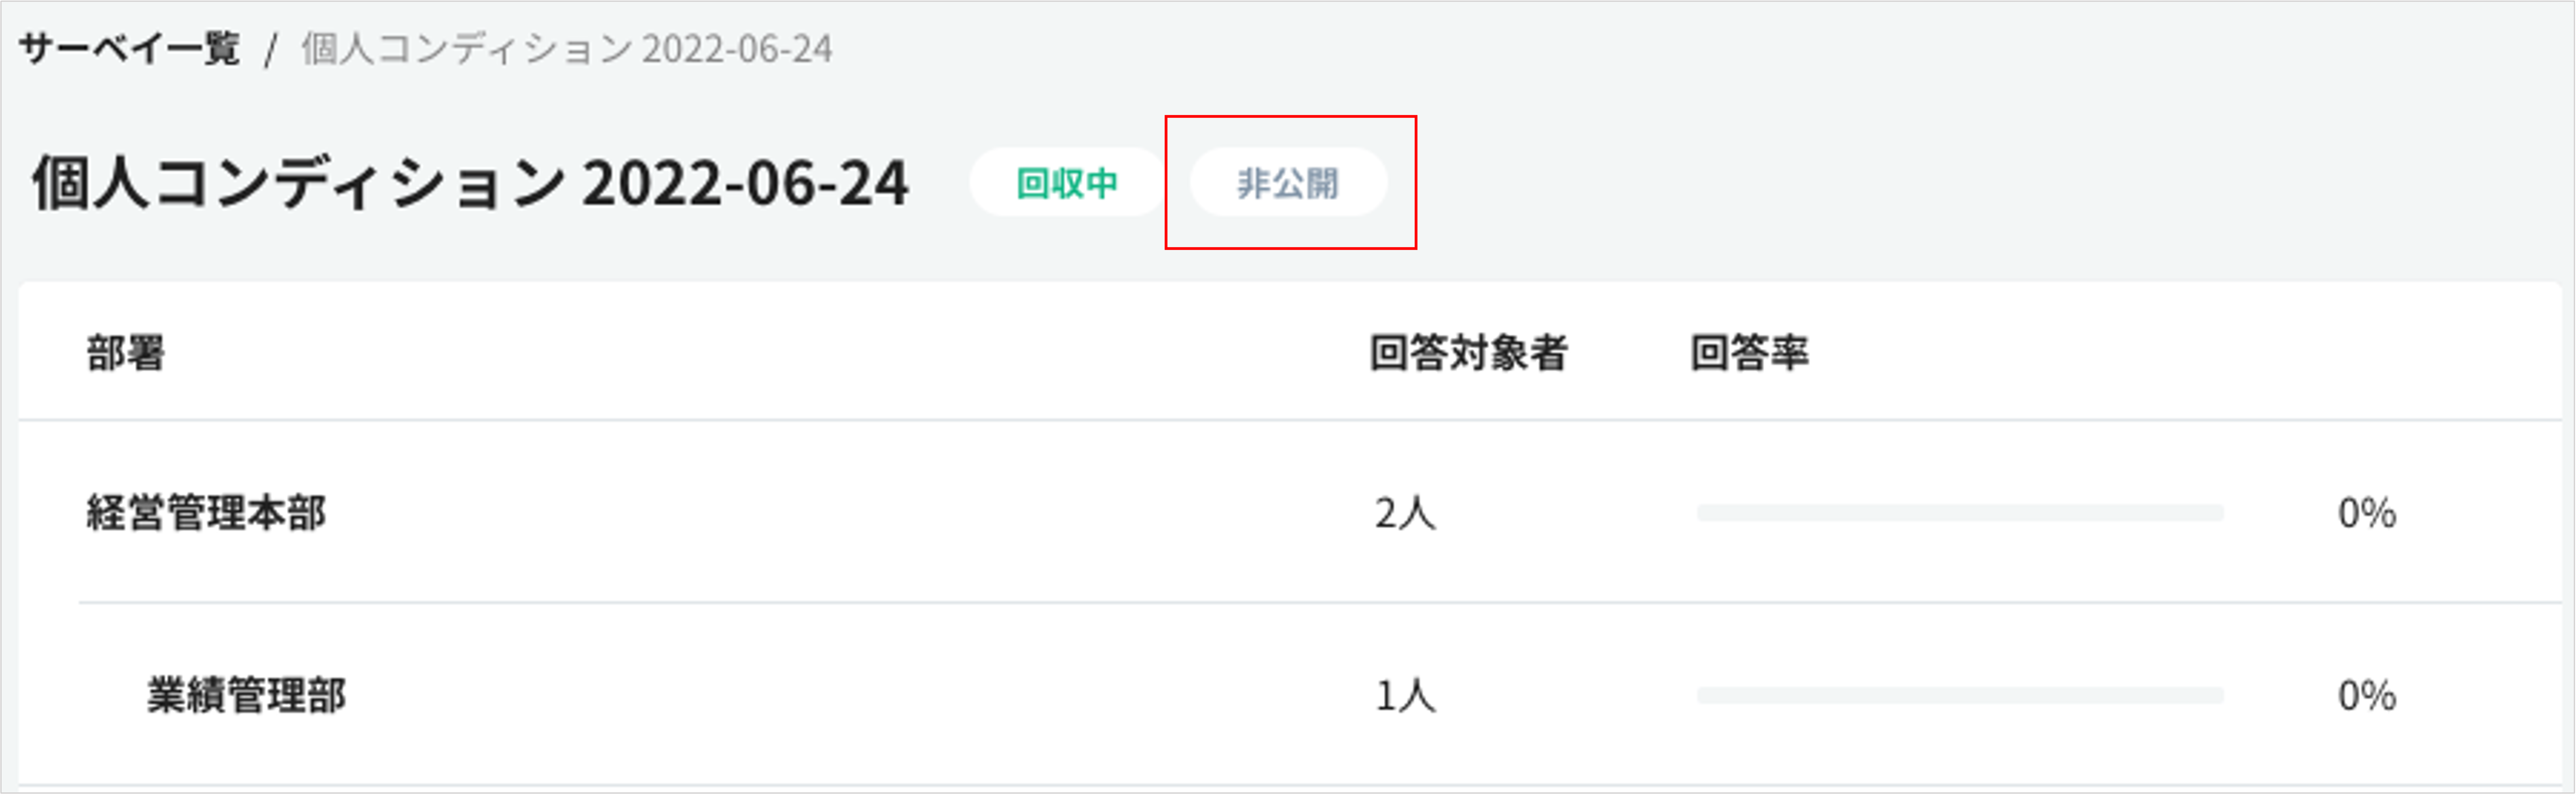Go back to サーベイ一覧 breadcrumb link
The image size is (2576, 794).
(x=129, y=48)
